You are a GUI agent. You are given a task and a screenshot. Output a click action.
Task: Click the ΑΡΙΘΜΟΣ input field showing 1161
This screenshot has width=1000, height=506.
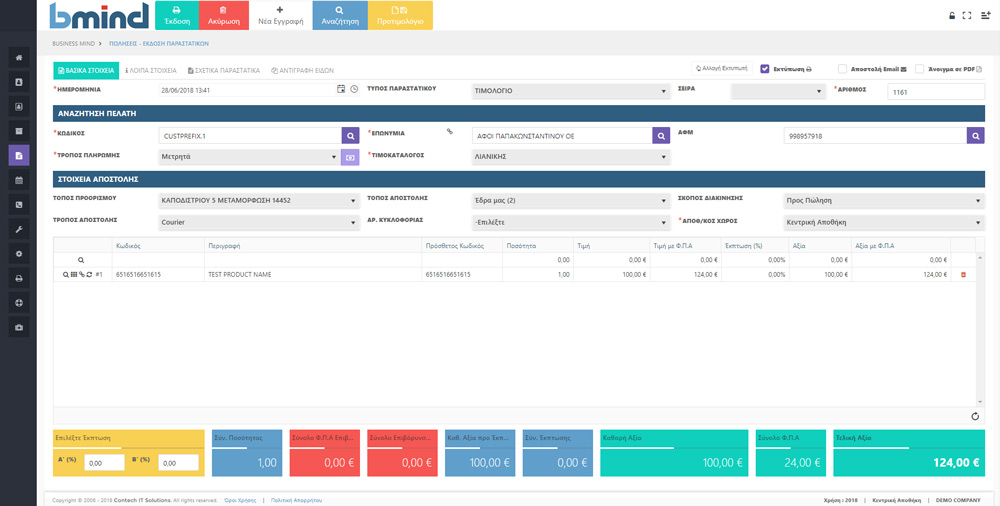[935, 91]
